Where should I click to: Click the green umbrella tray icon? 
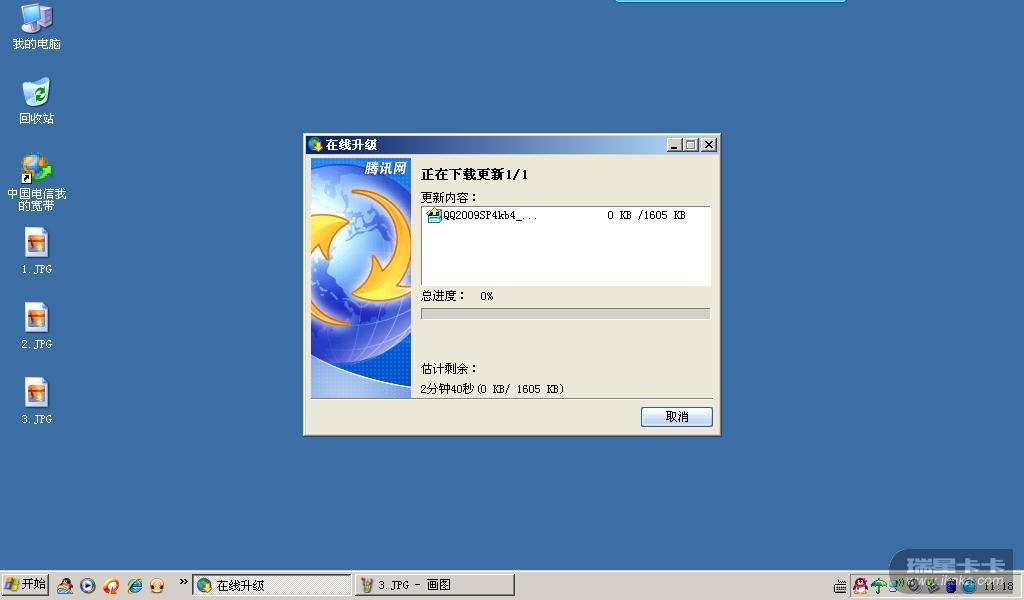pos(878,586)
